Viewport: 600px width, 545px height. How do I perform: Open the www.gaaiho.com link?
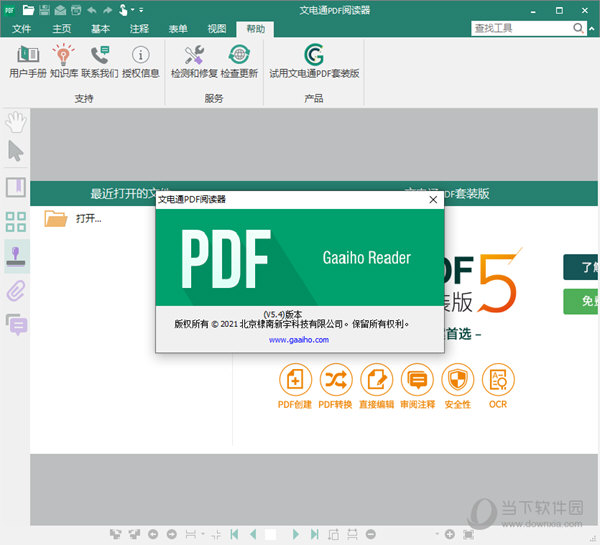(x=299, y=339)
